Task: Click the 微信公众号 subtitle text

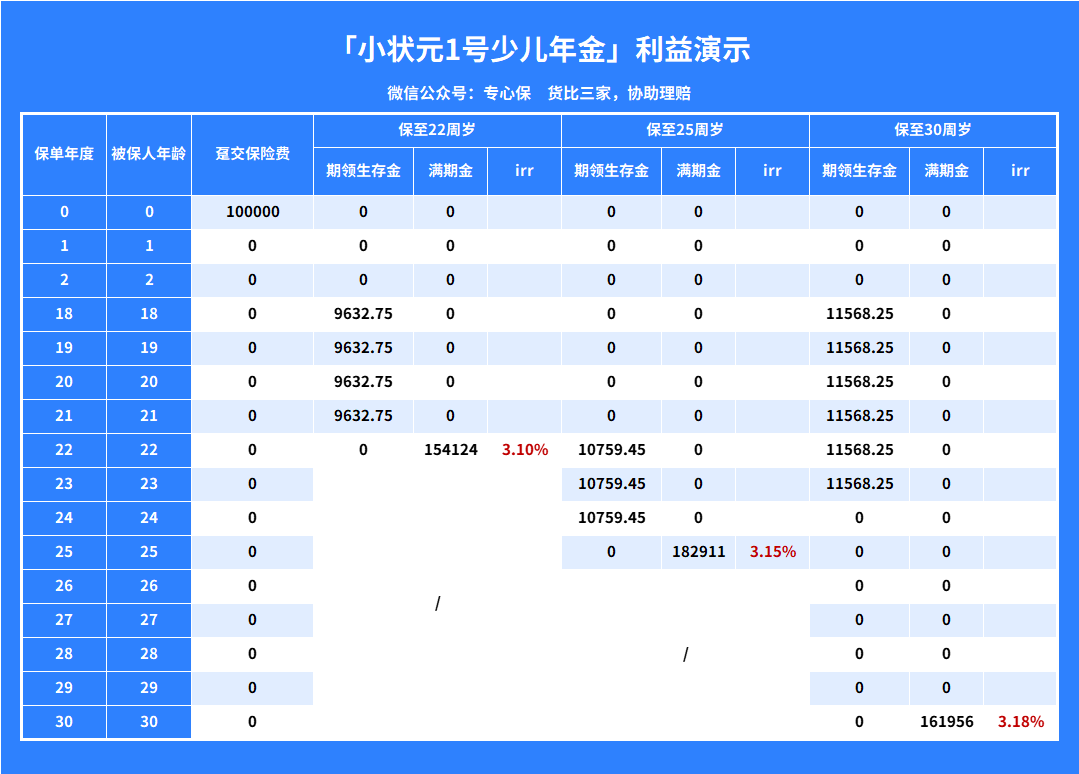Action: point(539,93)
